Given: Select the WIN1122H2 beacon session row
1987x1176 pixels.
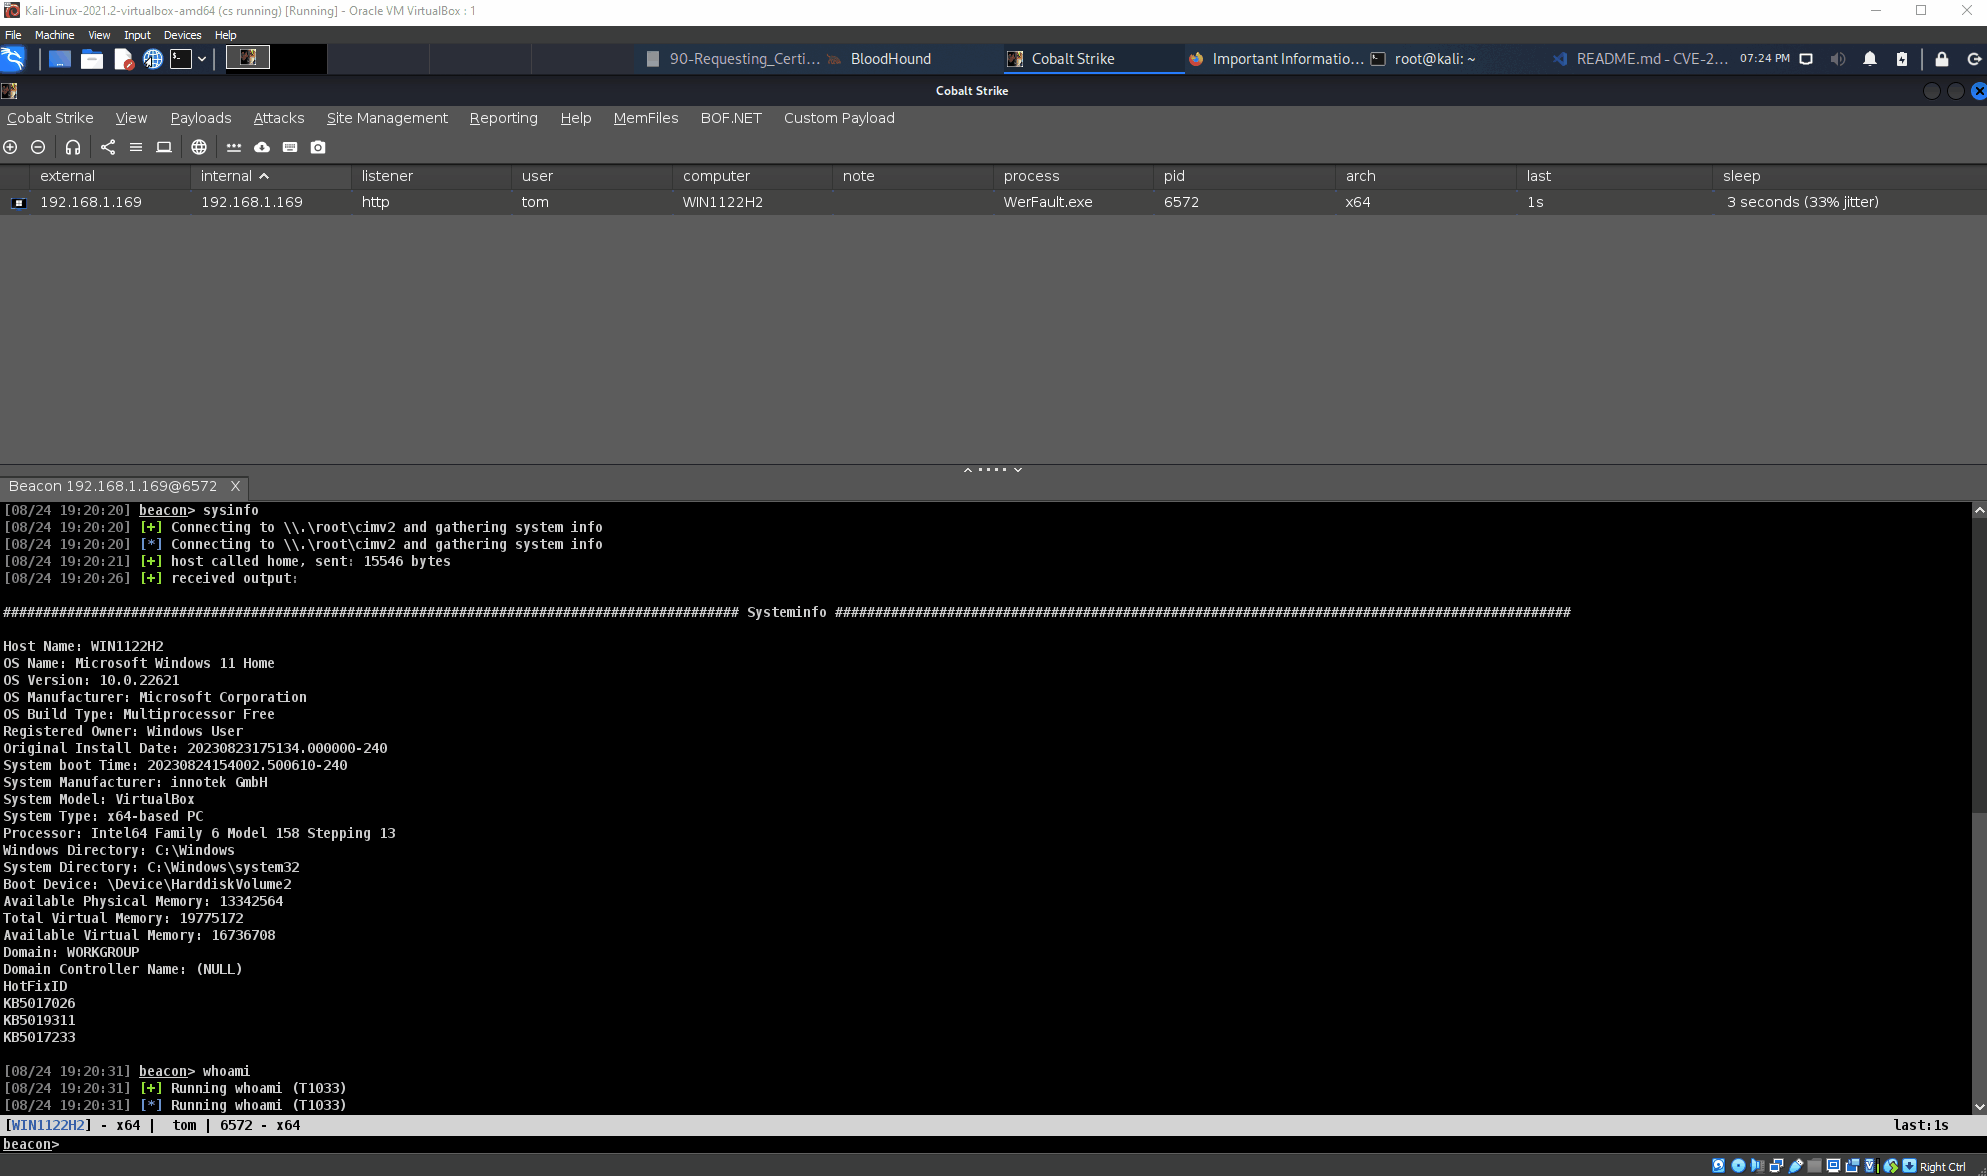Looking at the screenshot, I should point(722,202).
